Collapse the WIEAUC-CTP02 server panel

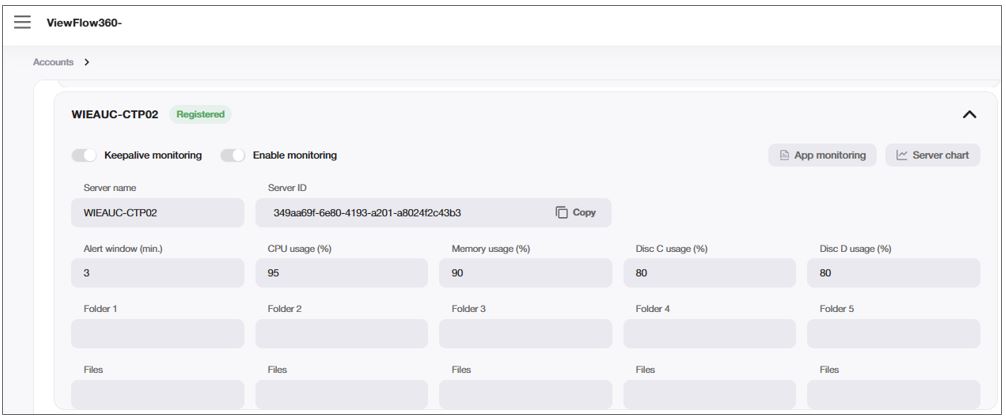pyautogui.click(x=968, y=114)
